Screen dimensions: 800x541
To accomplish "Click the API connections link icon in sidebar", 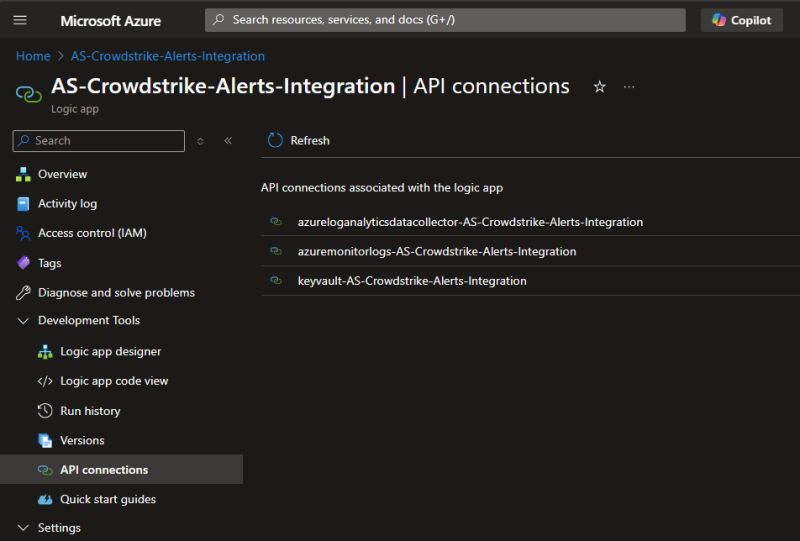I will click(x=45, y=470).
